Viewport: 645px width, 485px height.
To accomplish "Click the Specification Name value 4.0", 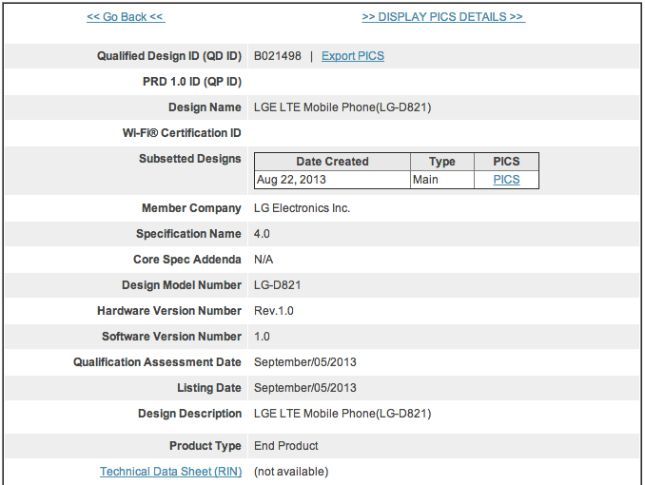I will click(x=262, y=233).
